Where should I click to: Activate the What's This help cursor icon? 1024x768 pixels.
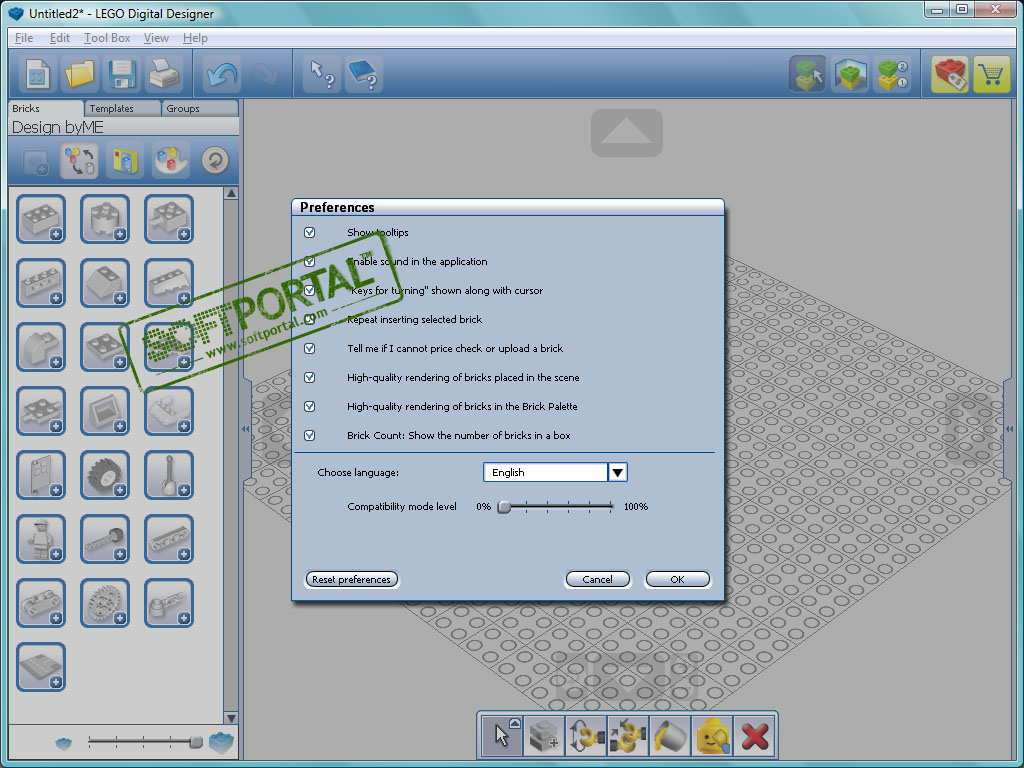[x=321, y=74]
